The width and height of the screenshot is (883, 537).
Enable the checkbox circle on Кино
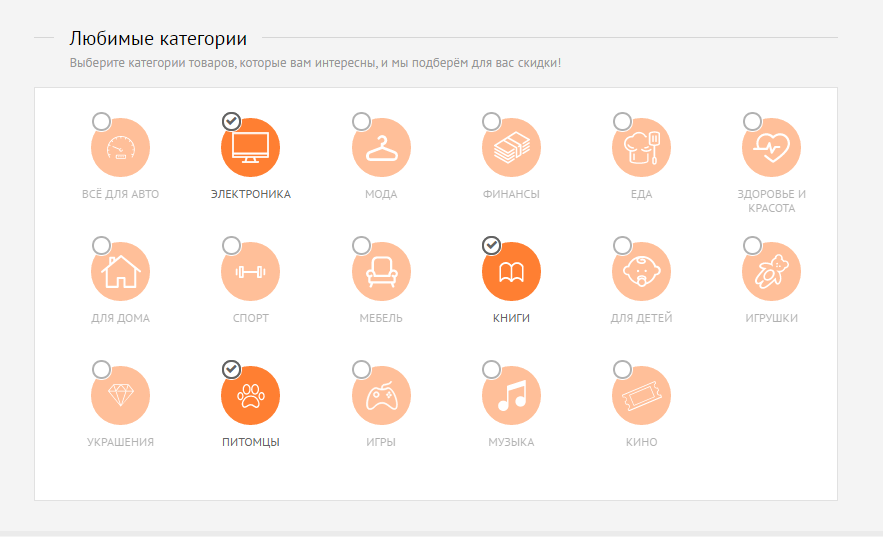(x=622, y=369)
